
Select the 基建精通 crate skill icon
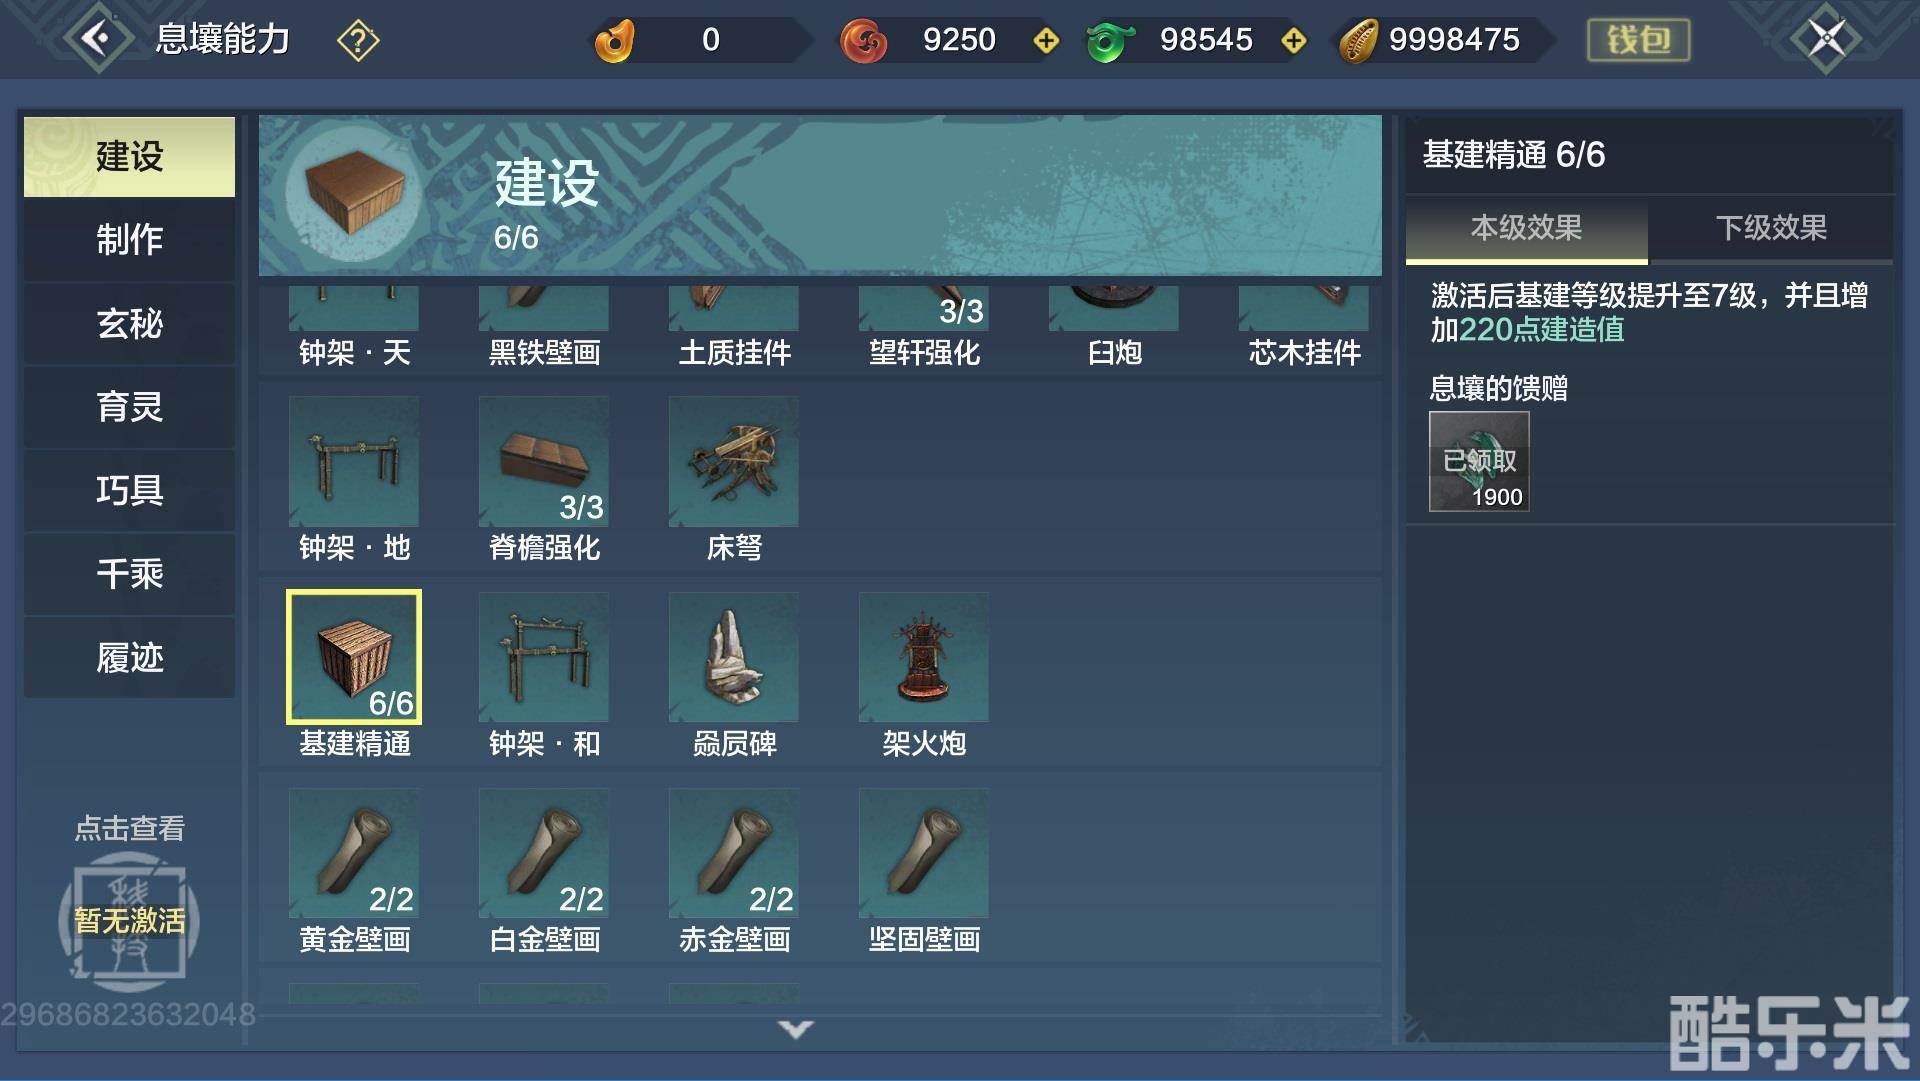pyautogui.click(x=354, y=657)
